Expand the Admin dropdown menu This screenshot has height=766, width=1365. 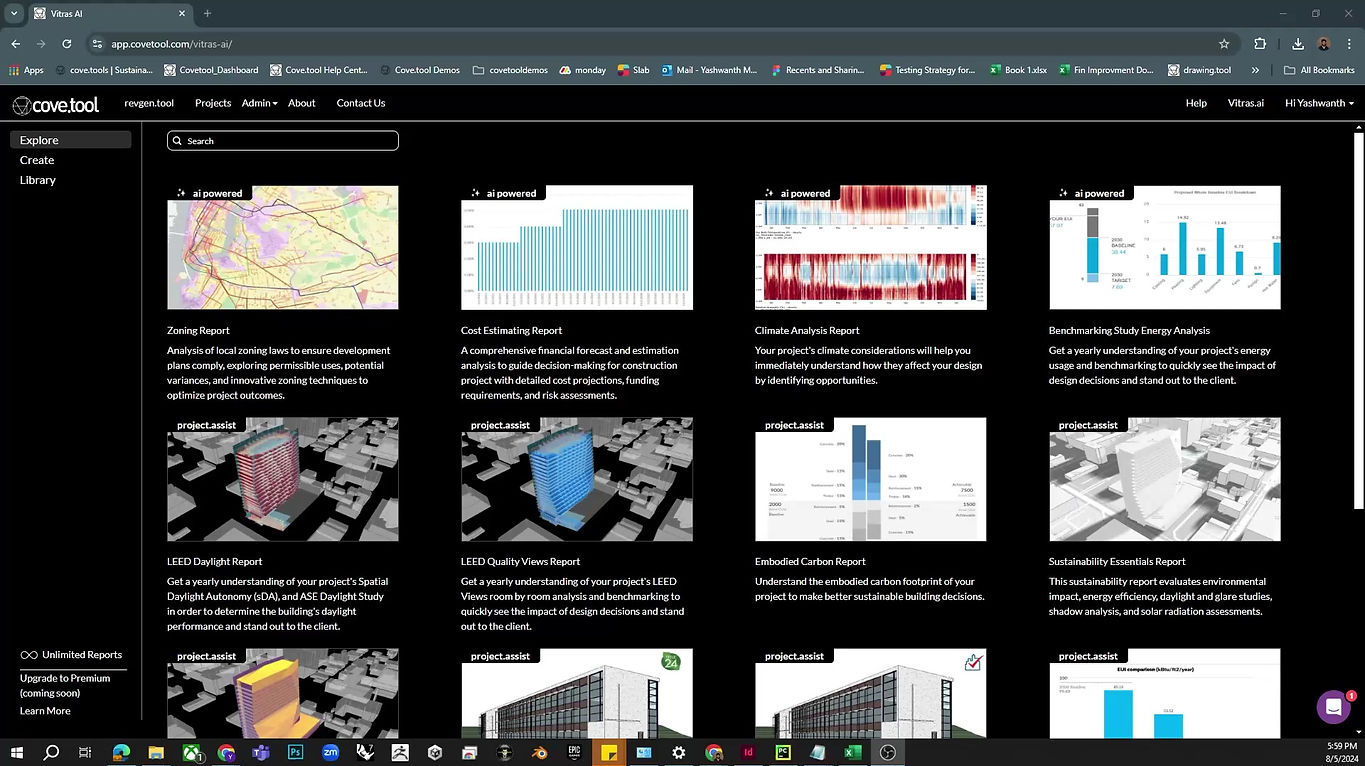click(260, 103)
